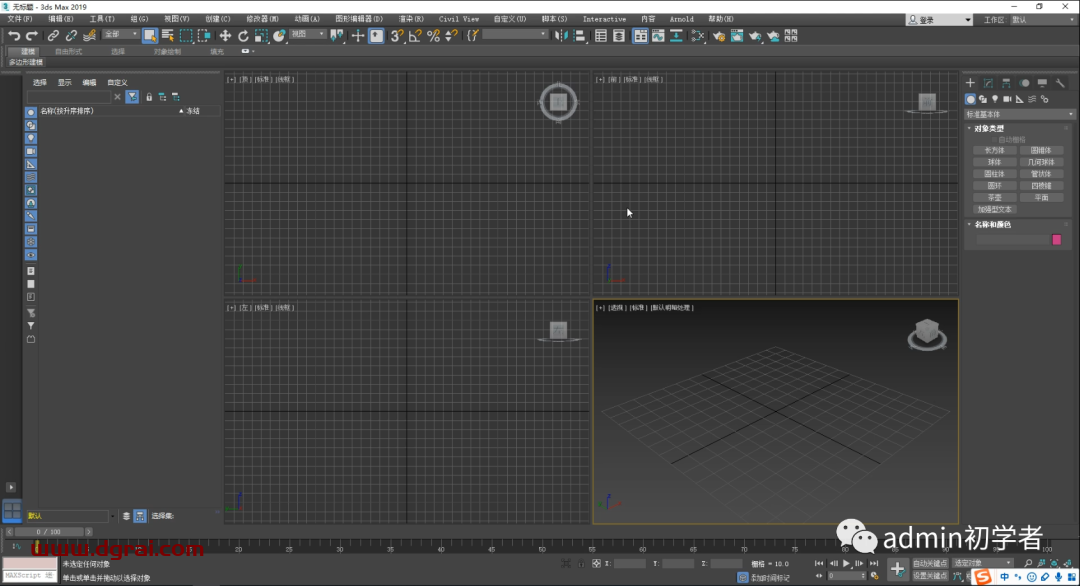Activate the Unlink Selection tool
The width and height of the screenshot is (1080, 586).
click(x=71, y=36)
